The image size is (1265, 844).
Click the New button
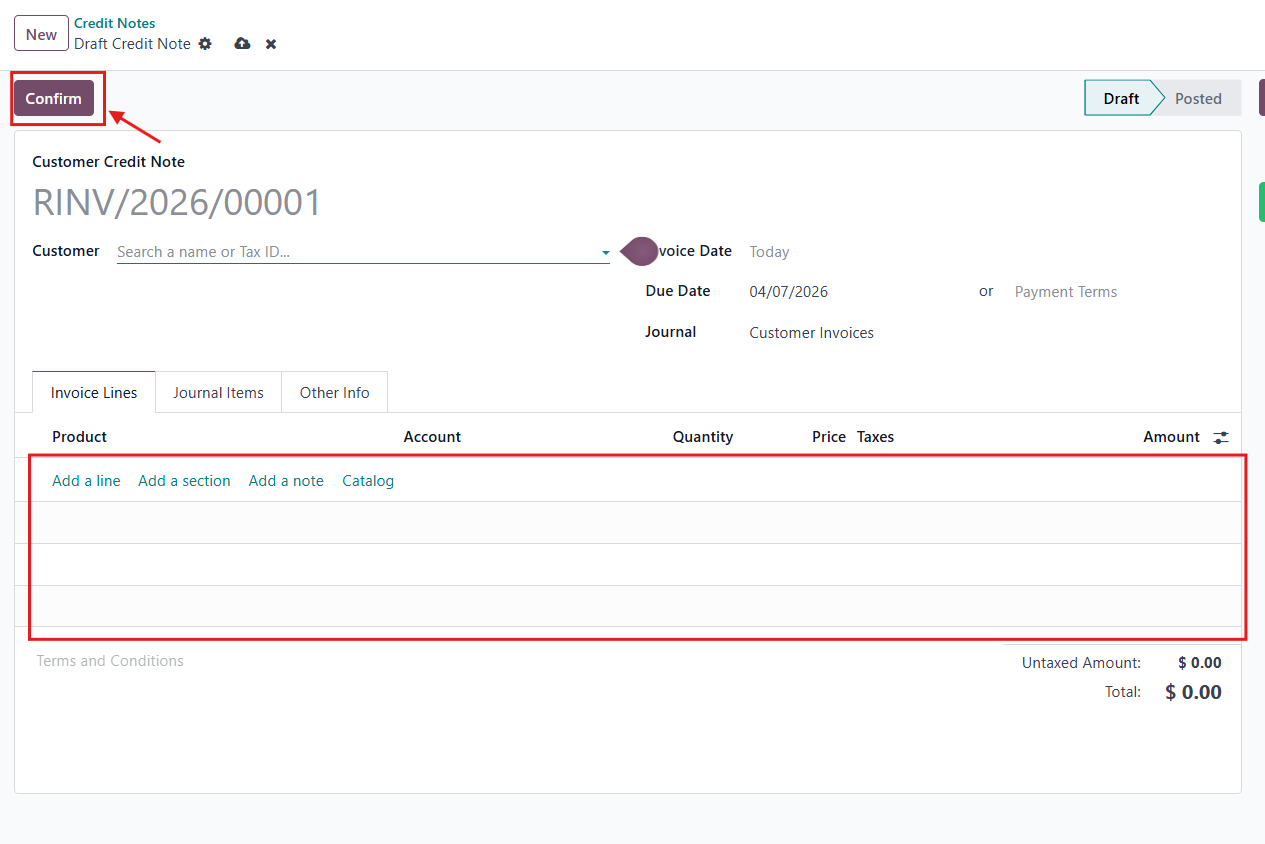[x=41, y=34]
